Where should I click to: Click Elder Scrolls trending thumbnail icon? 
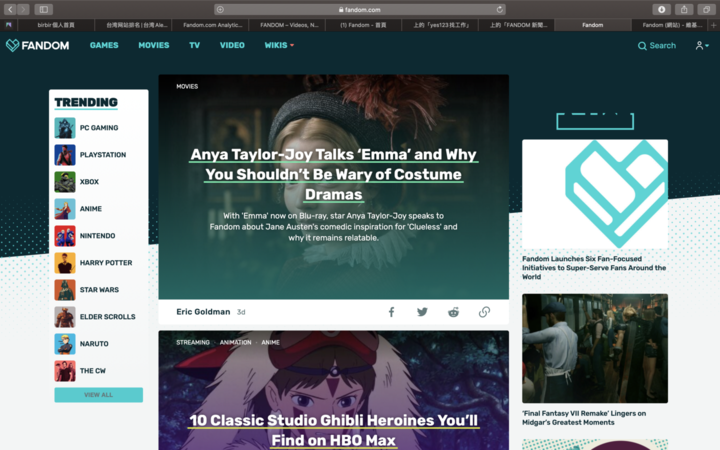click(x=65, y=317)
